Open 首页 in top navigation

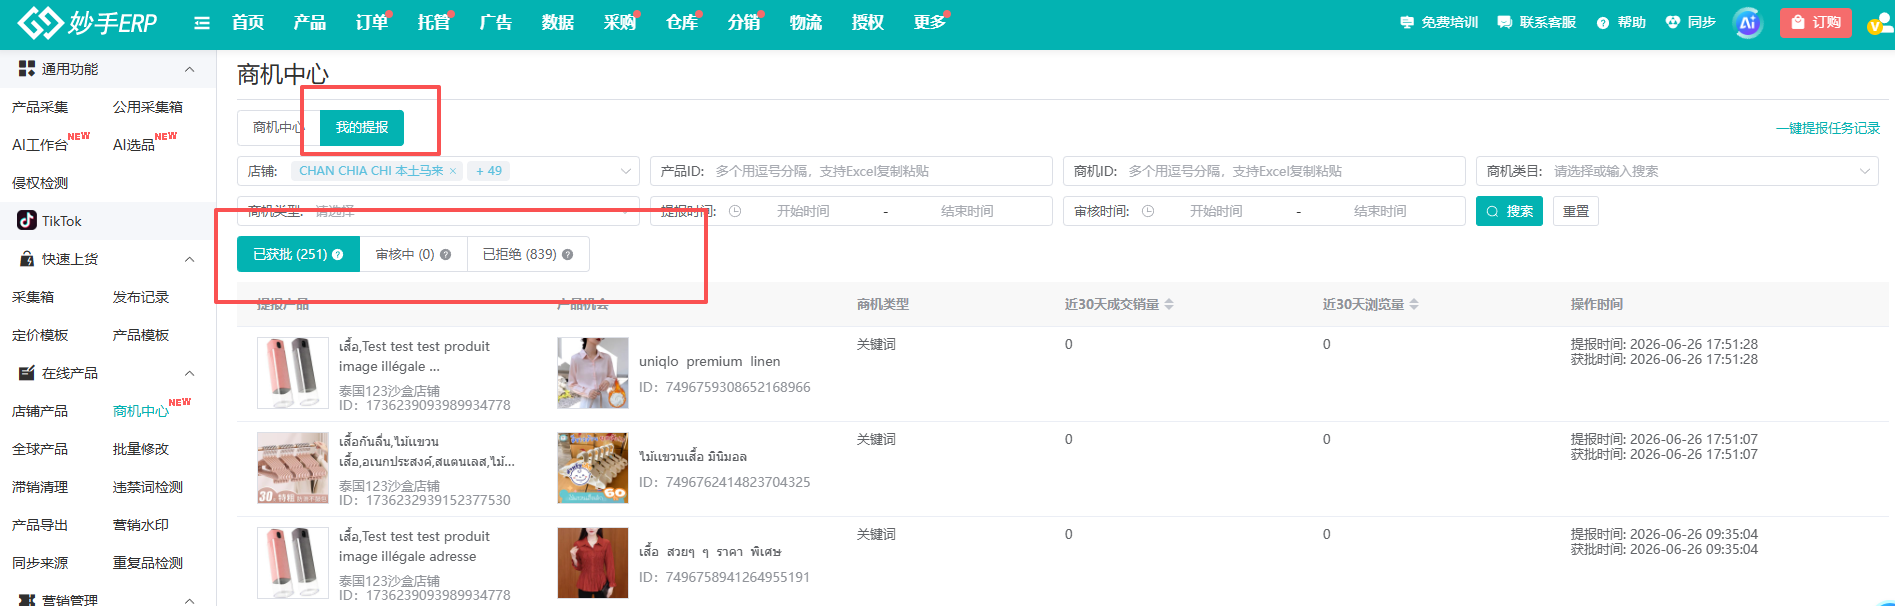tap(248, 22)
